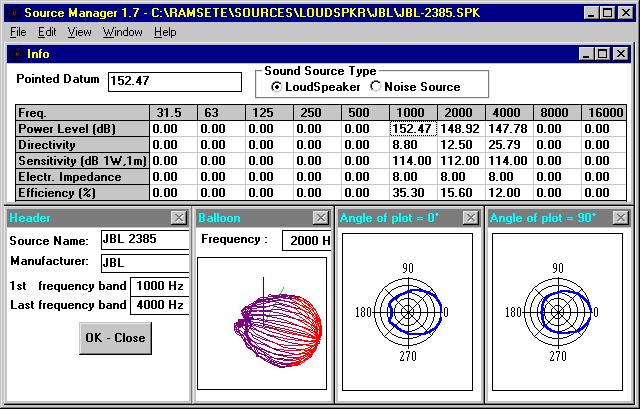640x409 pixels.
Task: Close the Source Manager main window
Action: [x=625, y=13]
